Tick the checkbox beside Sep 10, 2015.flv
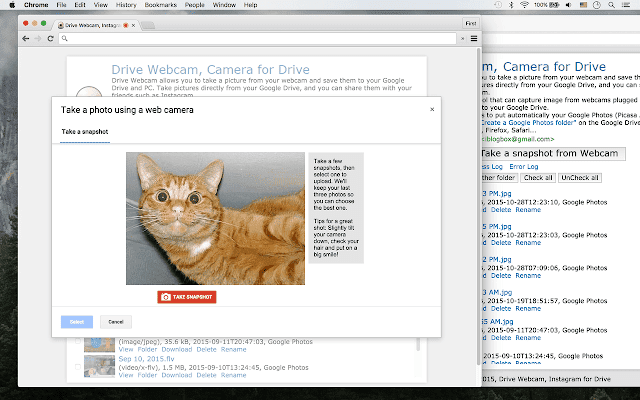Viewport: 640px width, 400px height. pyautogui.click(x=78, y=367)
